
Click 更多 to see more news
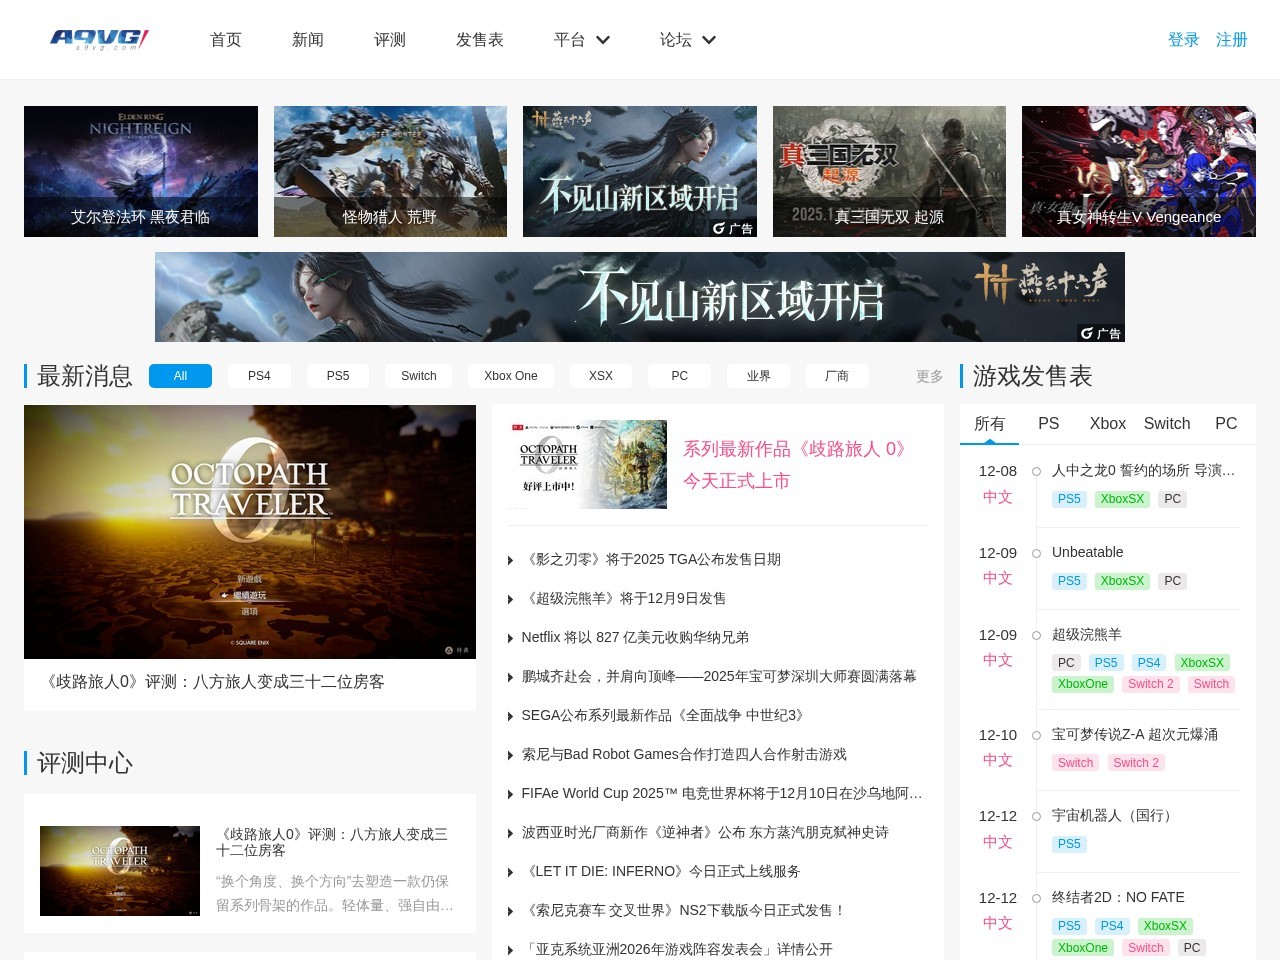[929, 376]
